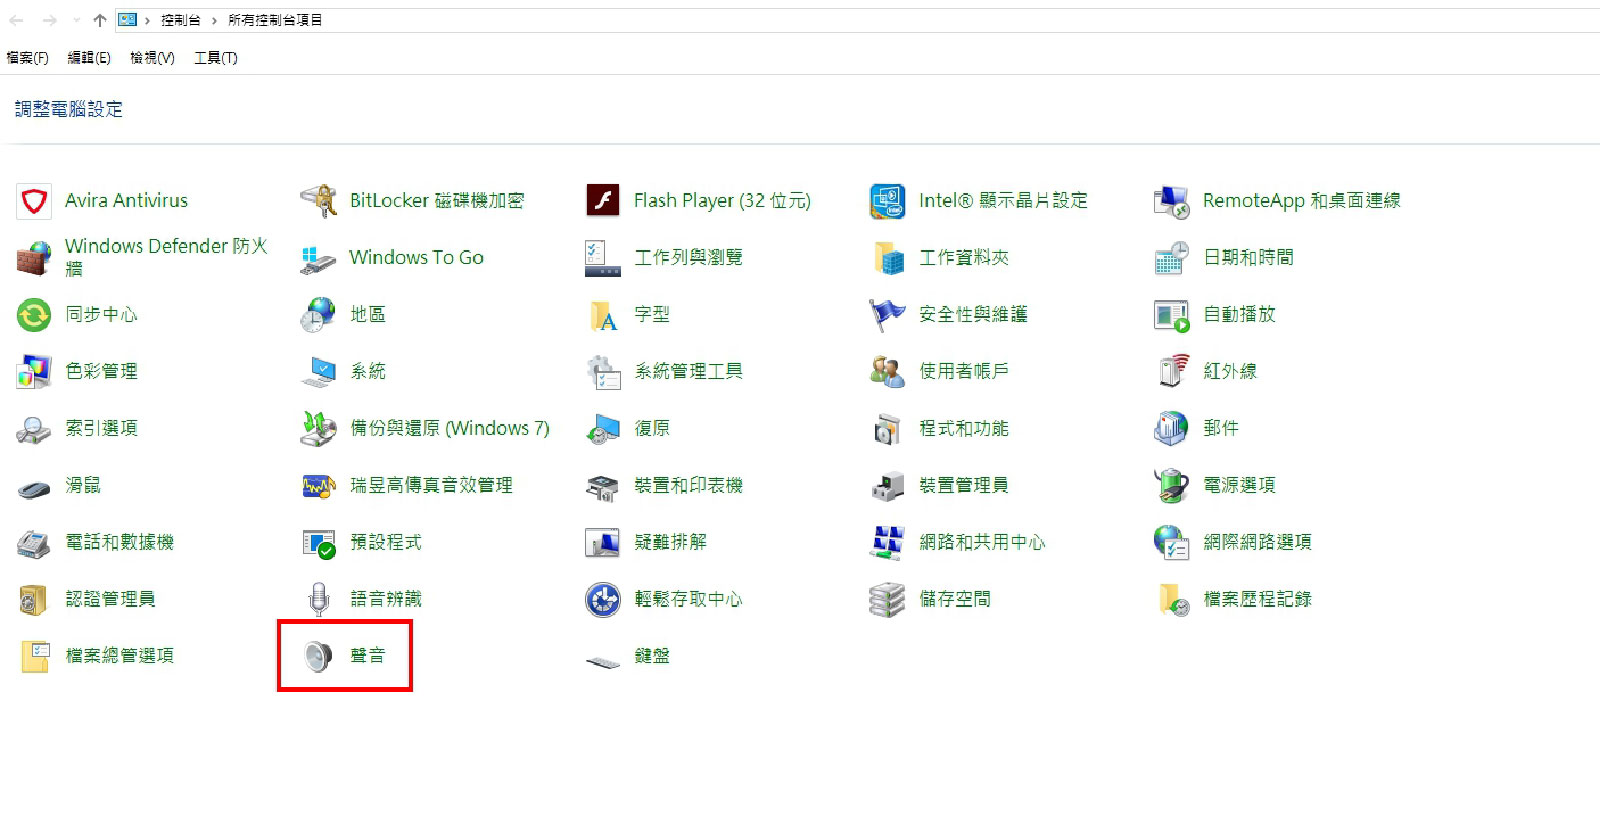Click the 郵件 mail icon
1600x829 pixels.
pos(1171,429)
